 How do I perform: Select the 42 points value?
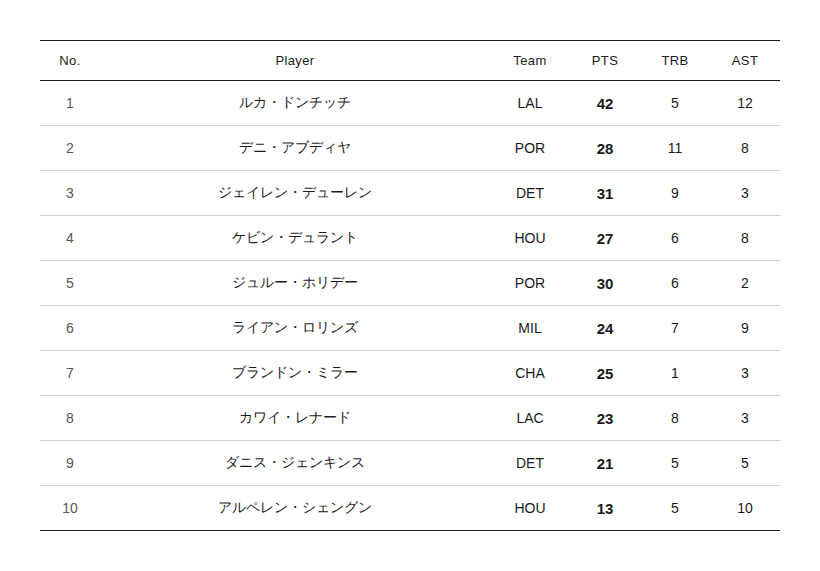click(x=605, y=103)
